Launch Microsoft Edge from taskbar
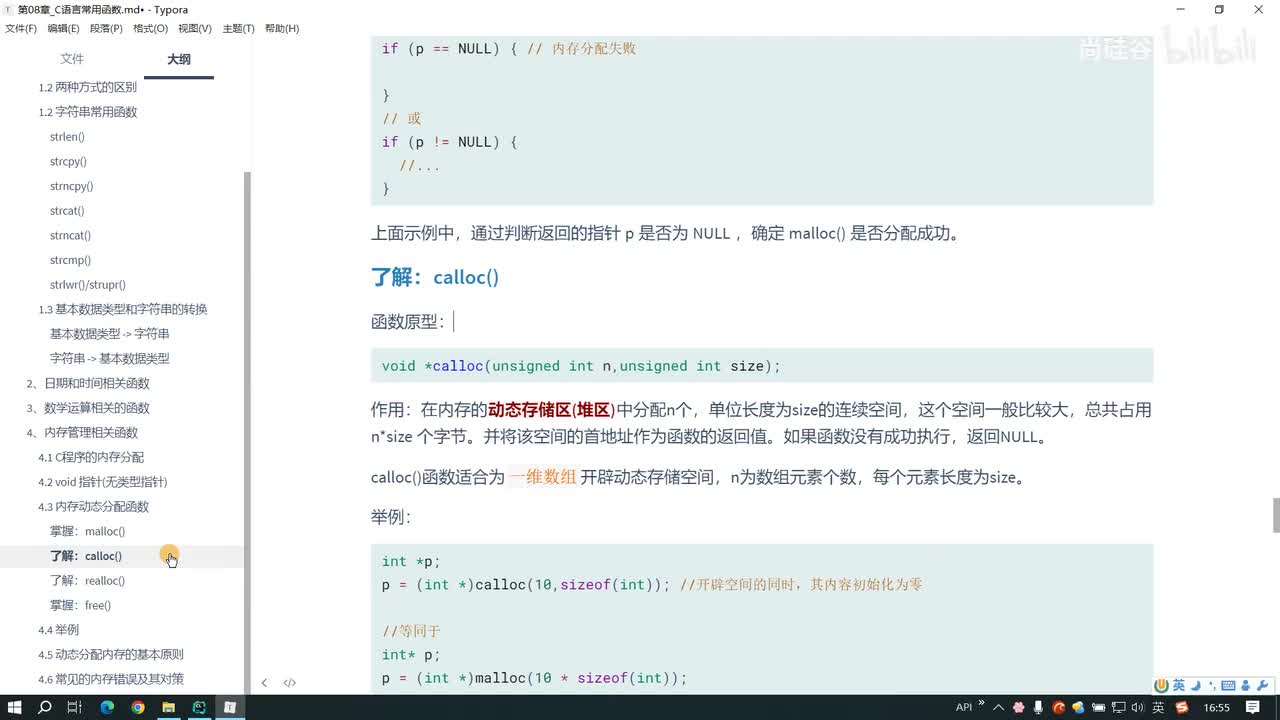The image size is (1280, 720). (x=107, y=707)
